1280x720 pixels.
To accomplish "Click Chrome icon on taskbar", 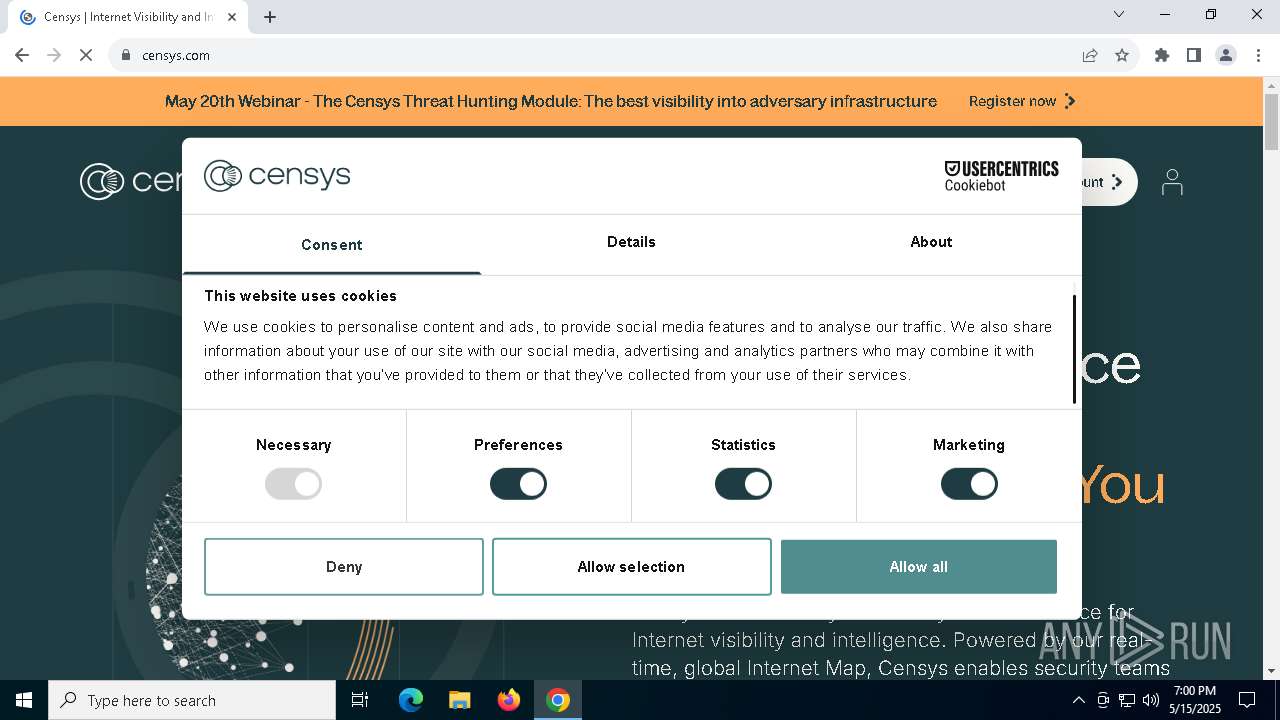I will (x=558, y=700).
